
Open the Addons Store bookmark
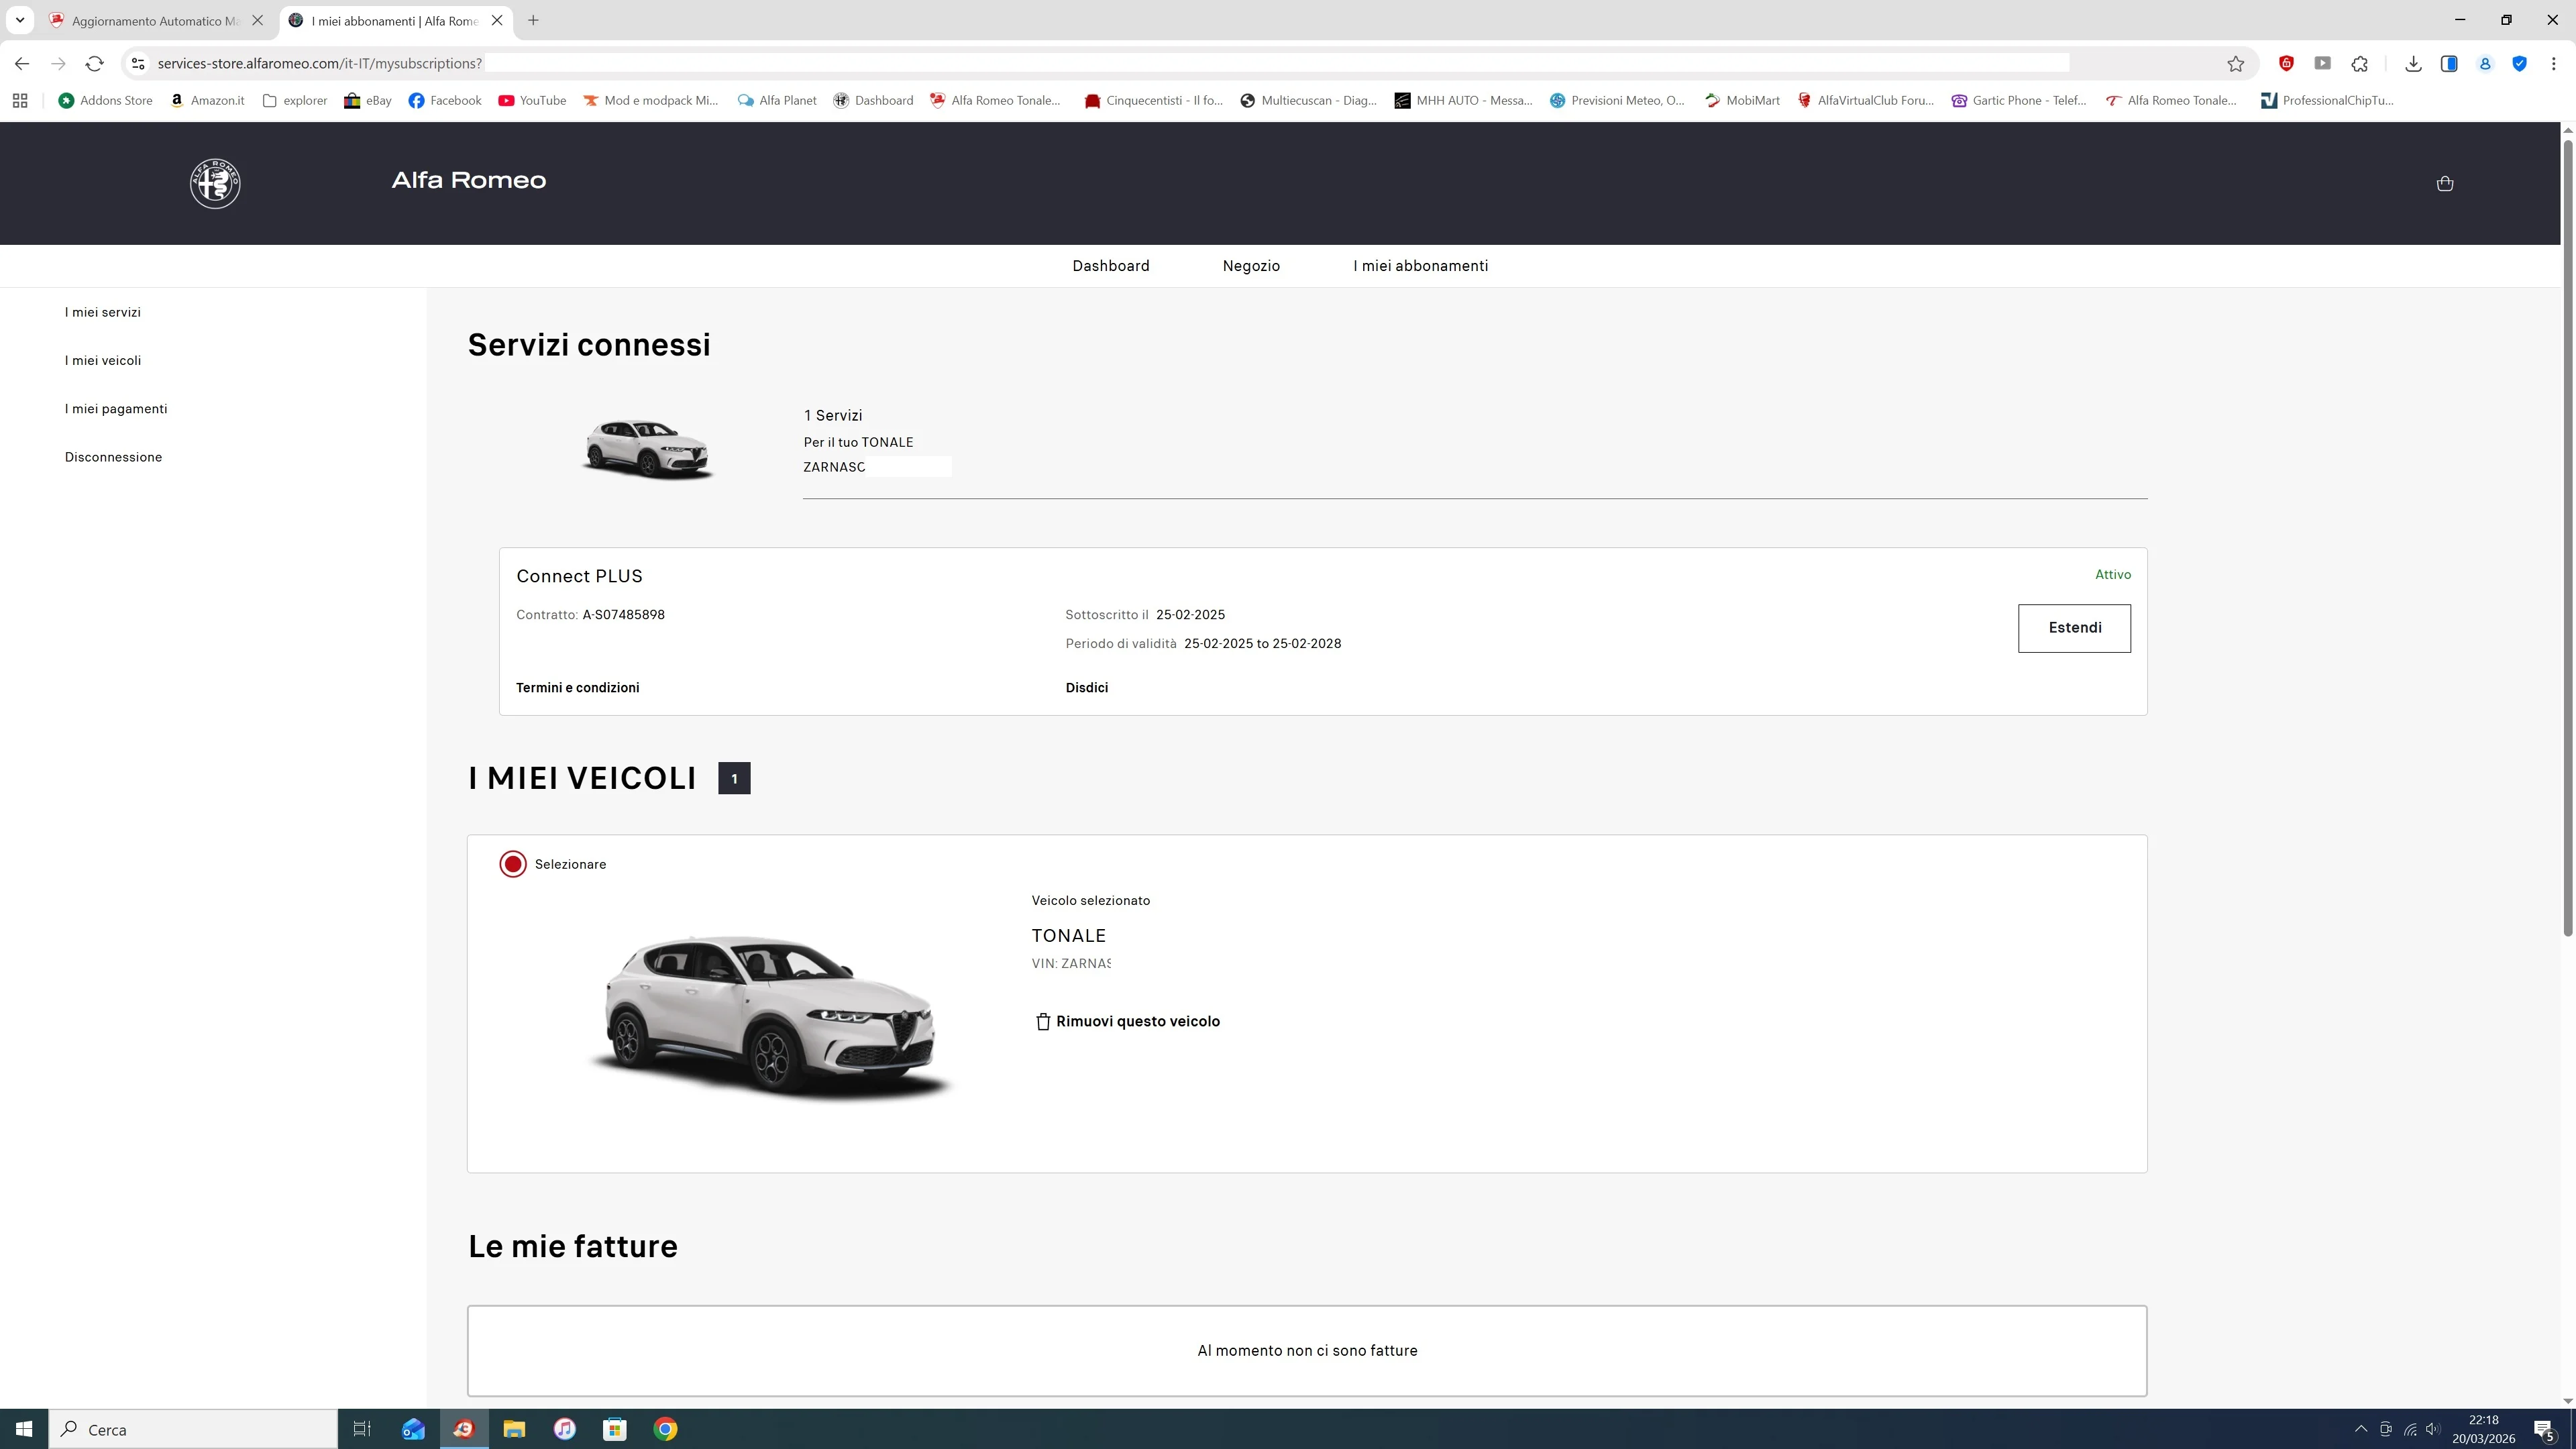pyautogui.click(x=106, y=101)
